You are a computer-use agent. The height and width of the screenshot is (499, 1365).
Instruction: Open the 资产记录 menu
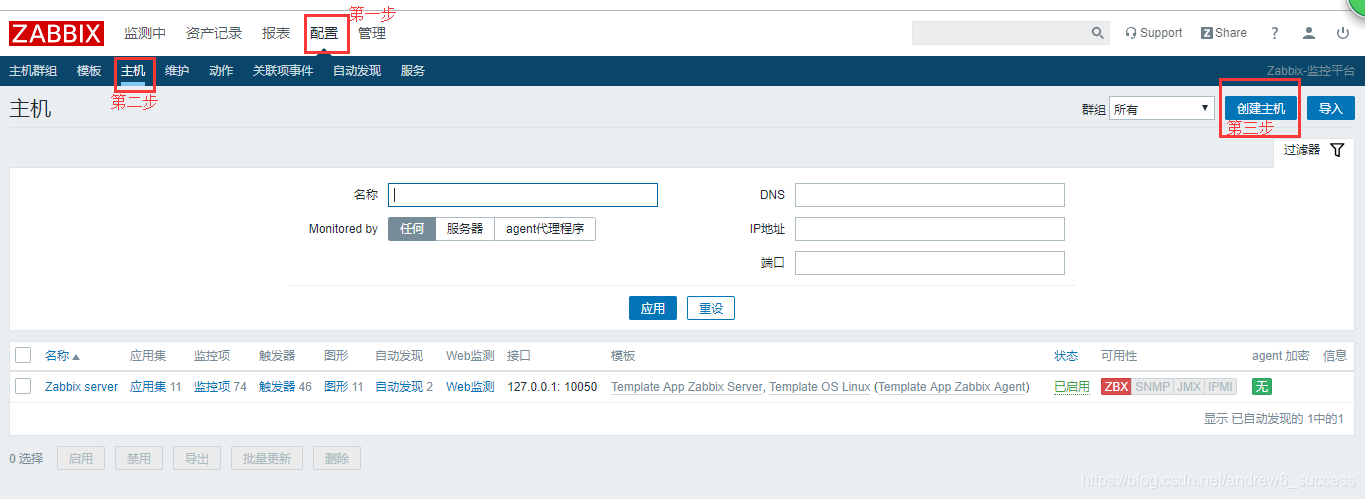(214, 33)
